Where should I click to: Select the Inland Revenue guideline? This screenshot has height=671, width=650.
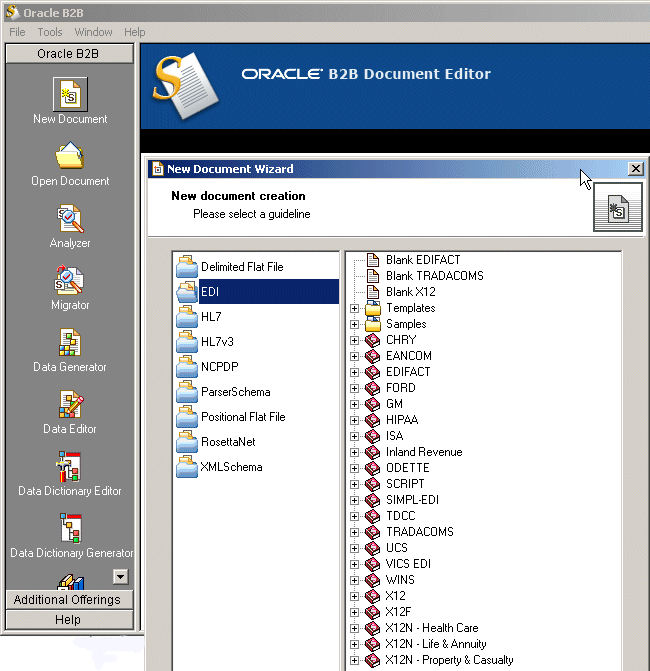point(424,452)
